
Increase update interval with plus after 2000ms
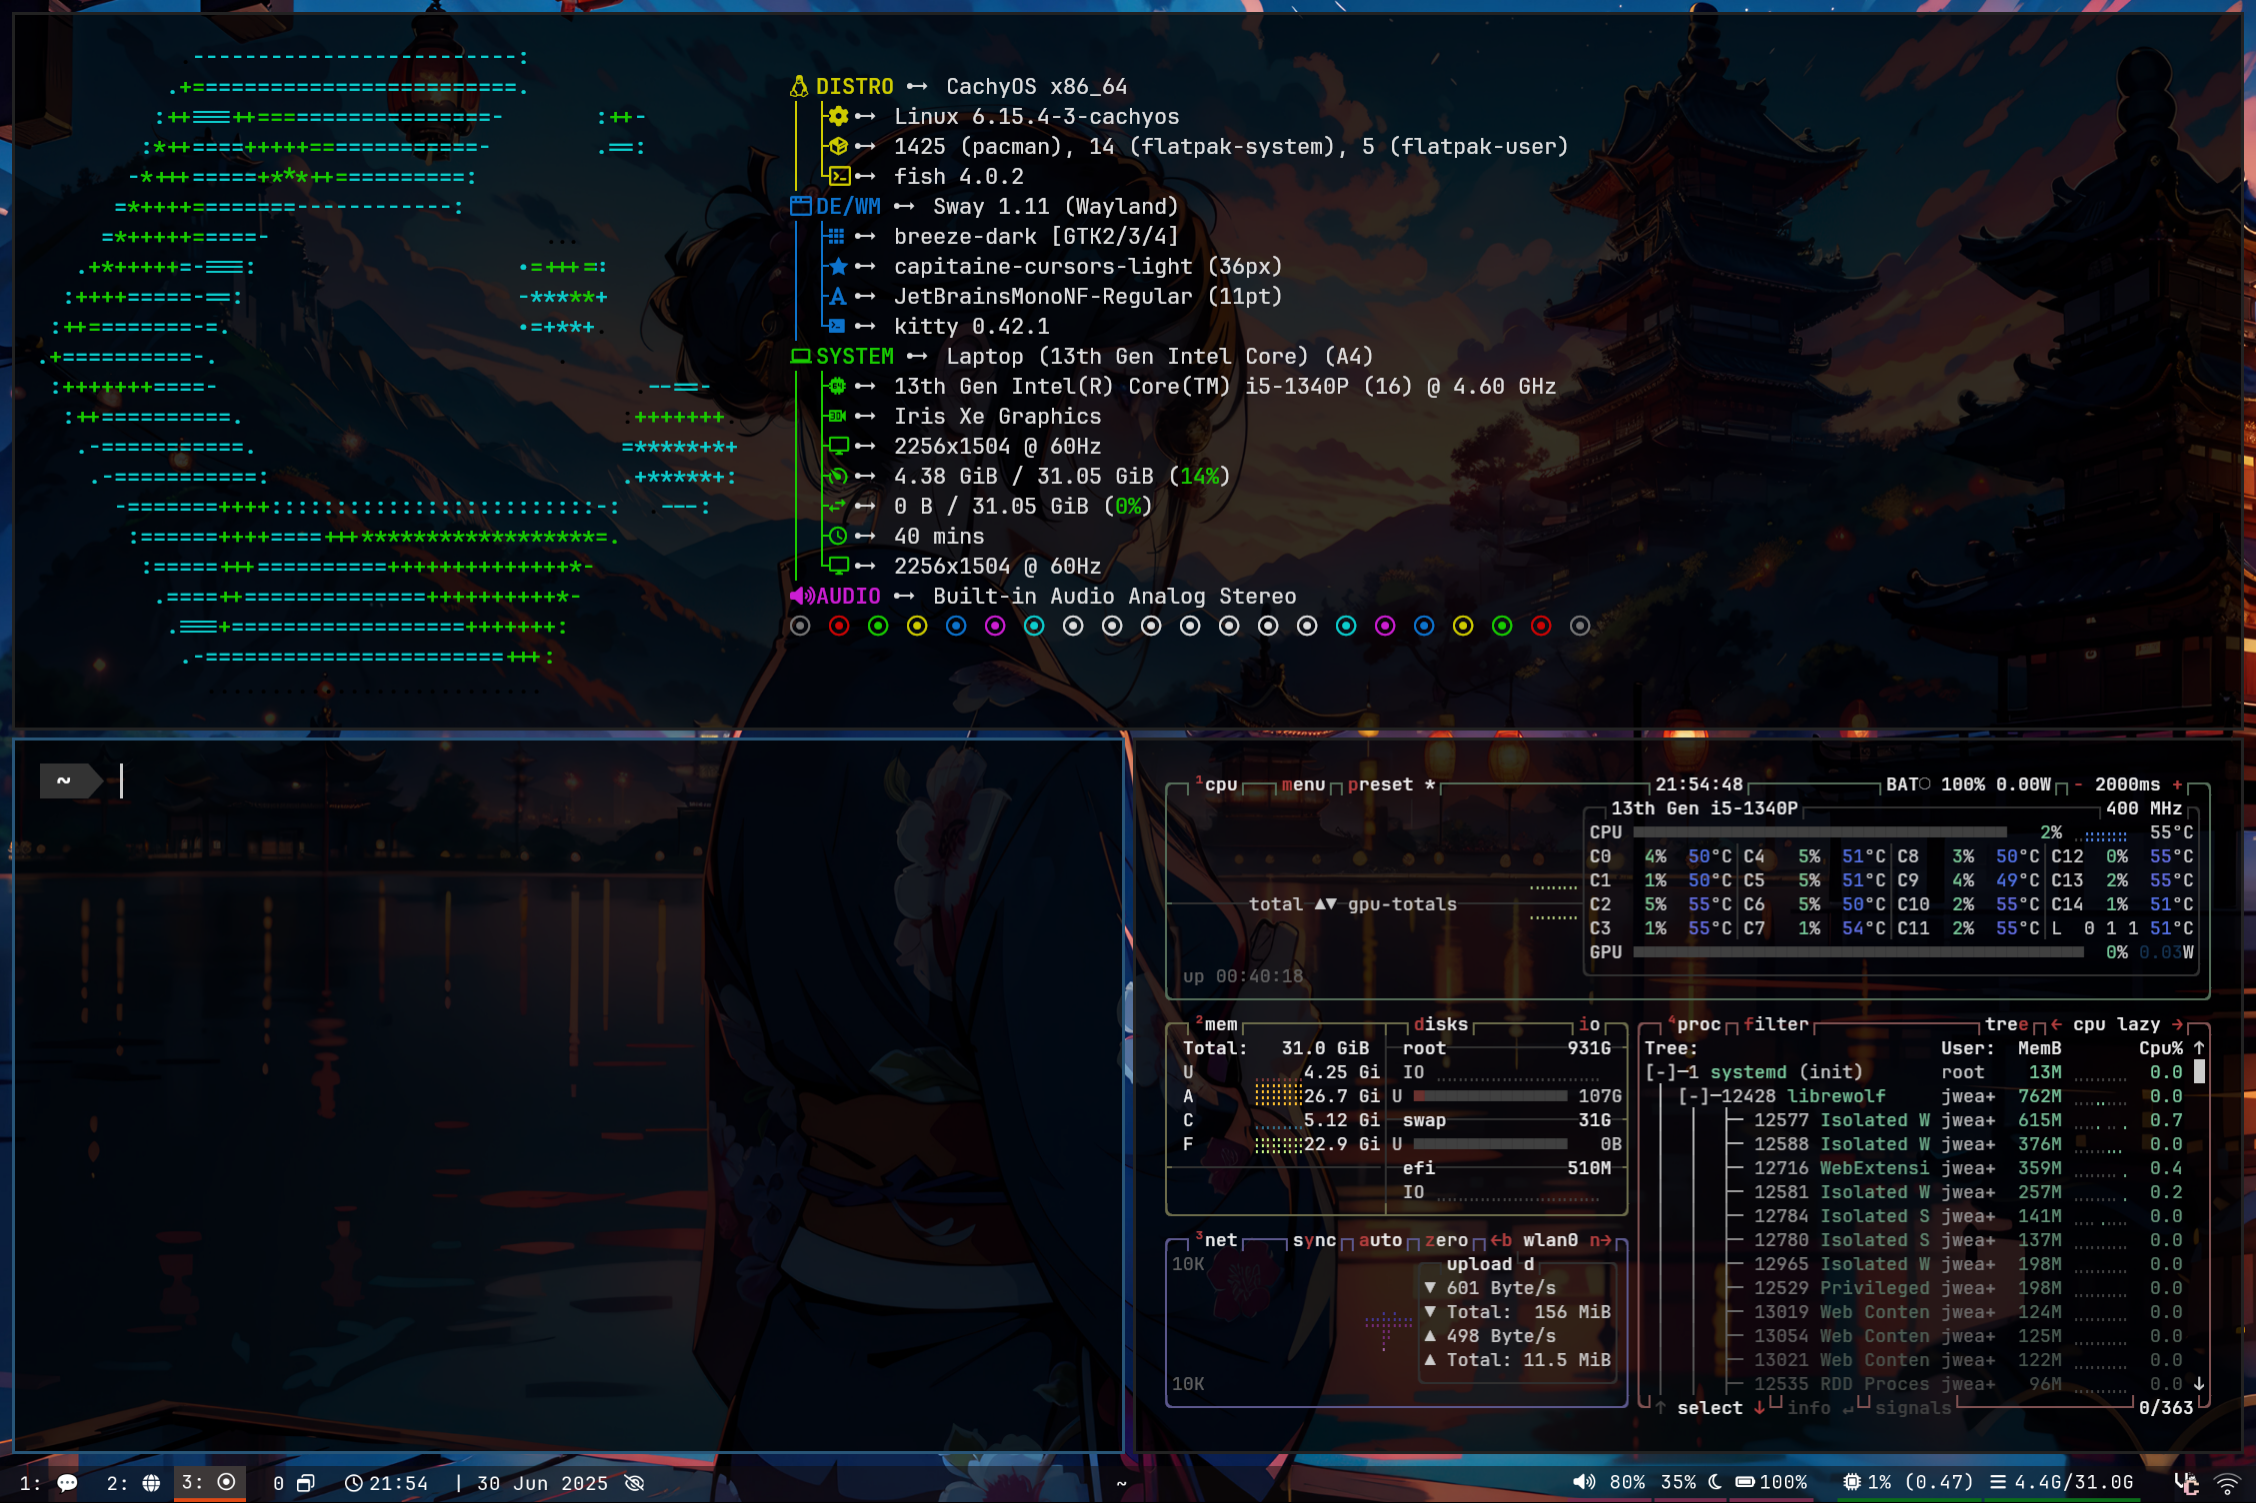point(2177,785)
